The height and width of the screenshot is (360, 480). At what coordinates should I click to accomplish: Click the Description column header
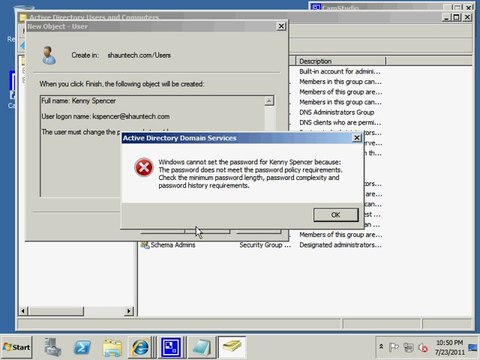pyautogui.click(x=340, y=61)
